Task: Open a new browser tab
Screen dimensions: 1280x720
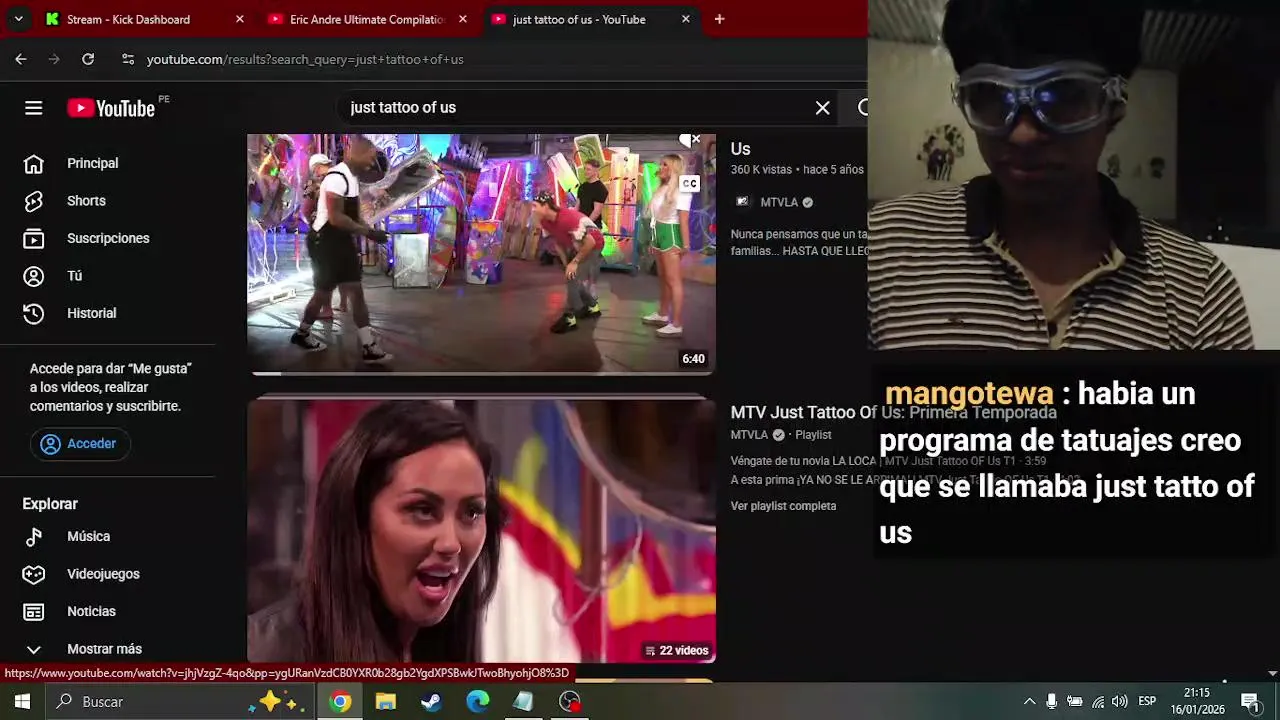Action: [x=719, y=19]
